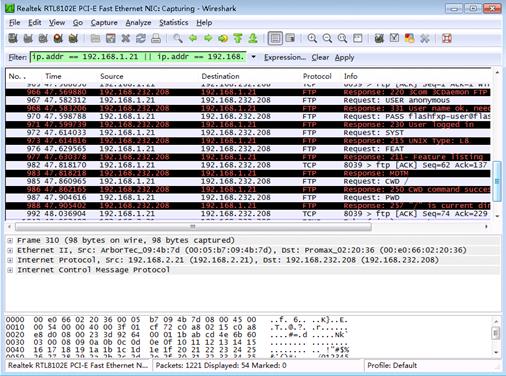Expand the Internet Protocol tree node
This screenshot has width=506, height=376.
pyautogui.click(x=10, y=260)
